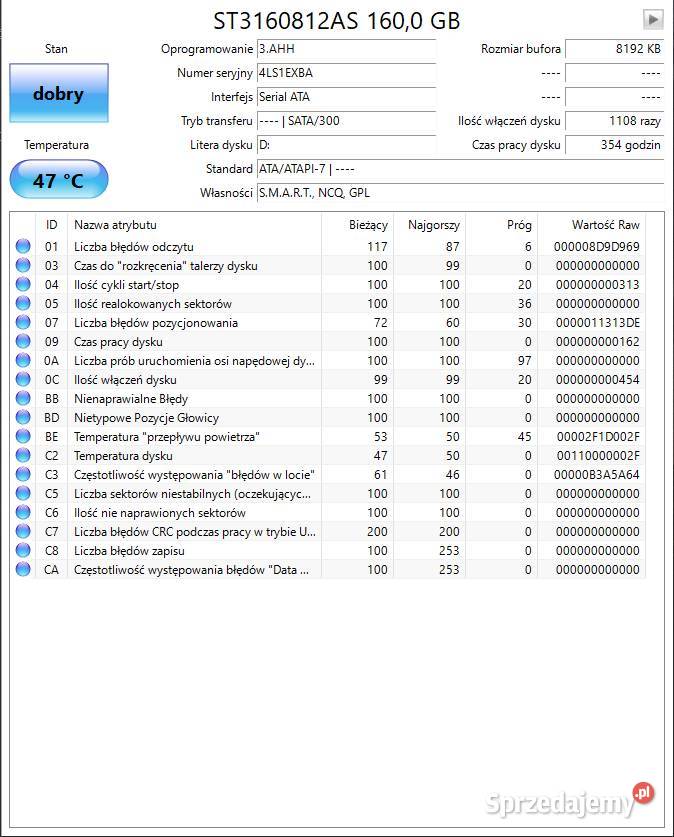Click the status icon for attribute 05
This screenshot has width=674, height=837.
pyautogui.click(x=23, y=304)
